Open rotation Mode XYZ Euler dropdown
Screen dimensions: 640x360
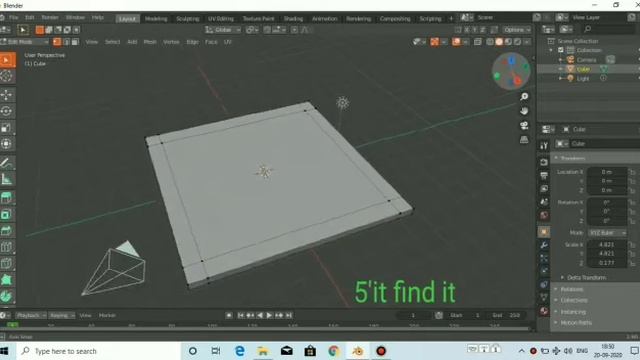pos(607,232)
